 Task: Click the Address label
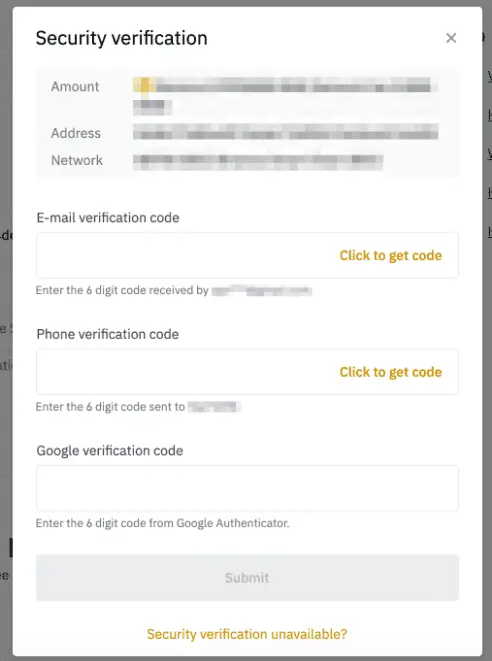click(76, 133)
